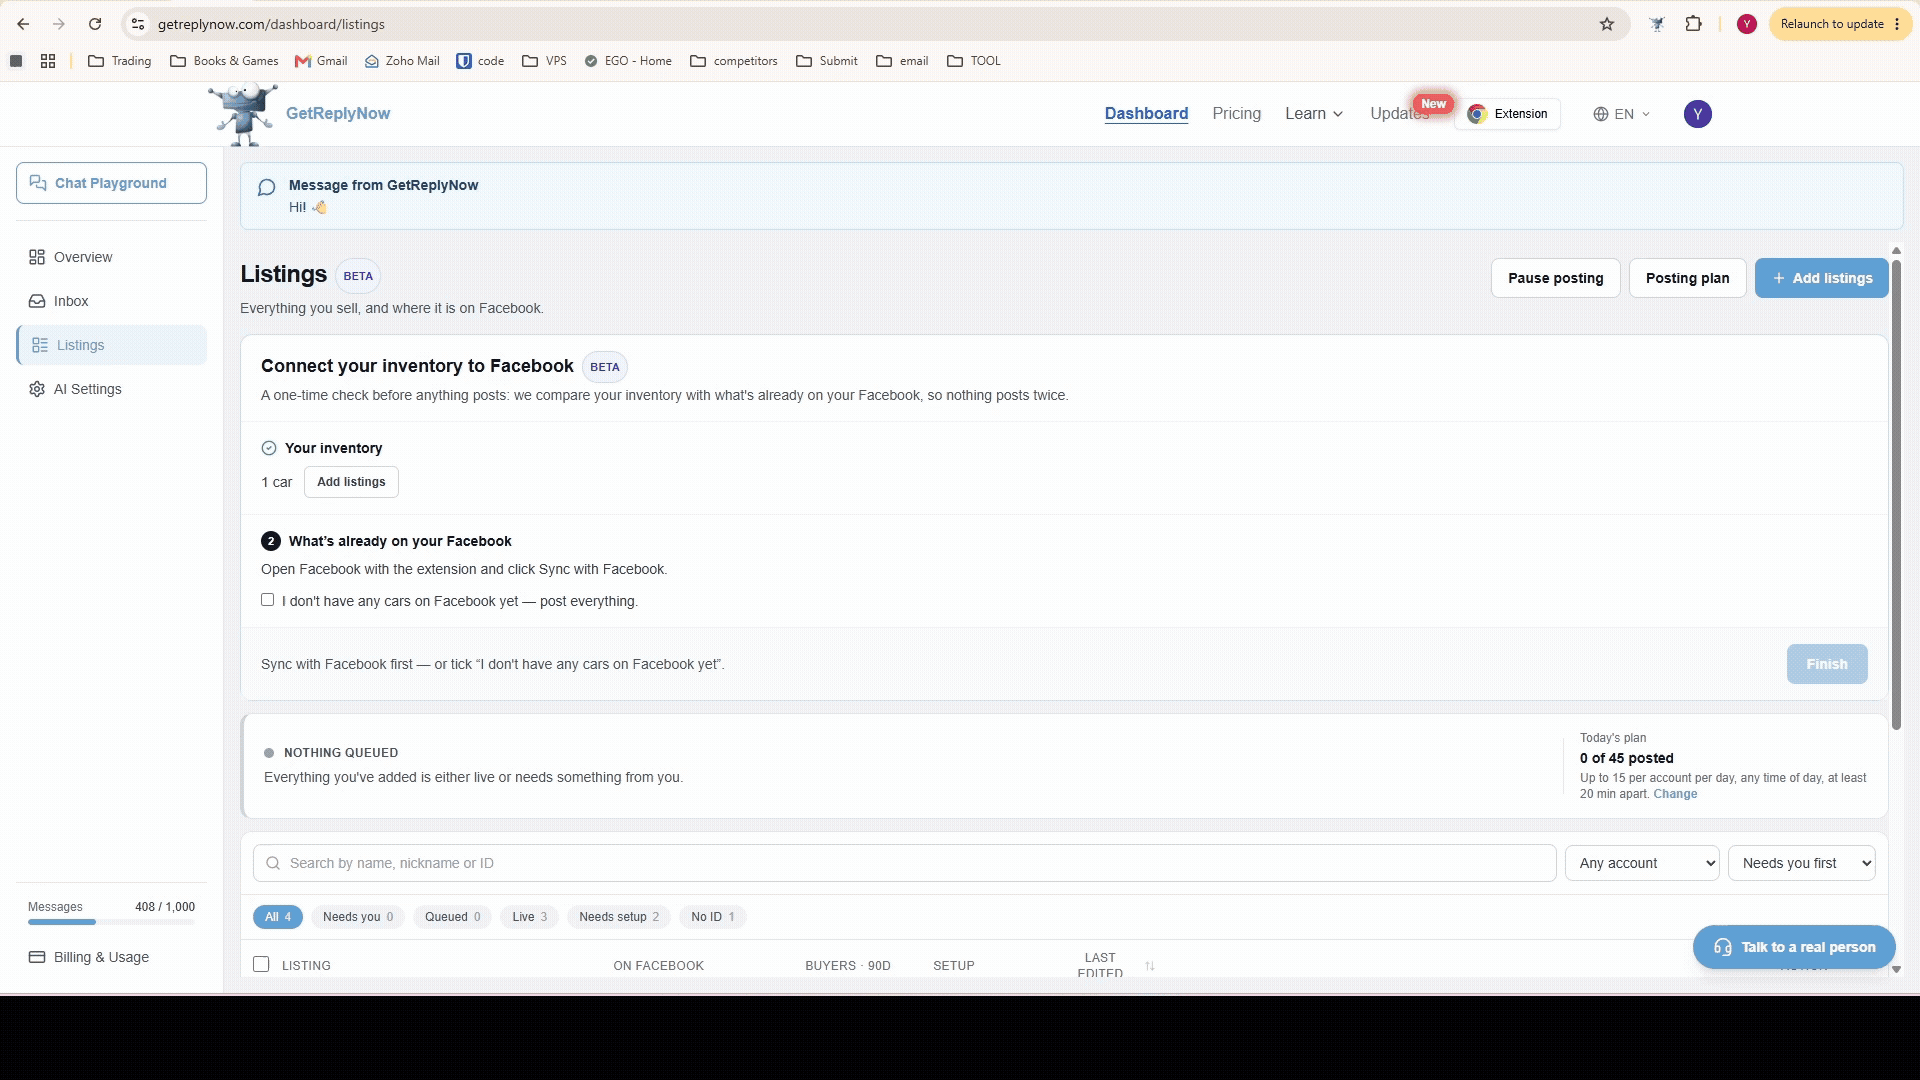Go back with the browser back arrow

(x=23, y=24)
